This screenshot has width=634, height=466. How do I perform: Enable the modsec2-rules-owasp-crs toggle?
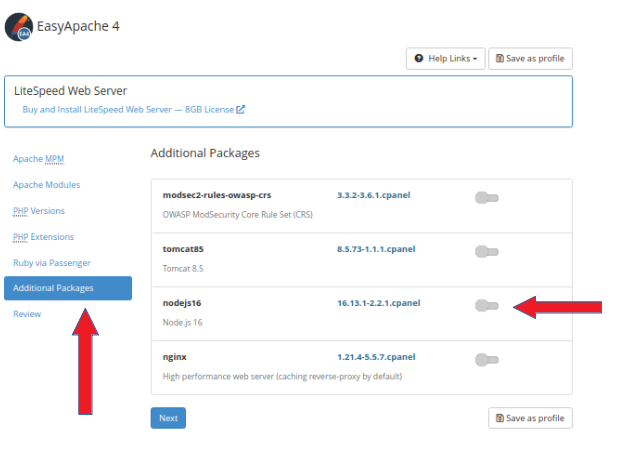[486, 198]
